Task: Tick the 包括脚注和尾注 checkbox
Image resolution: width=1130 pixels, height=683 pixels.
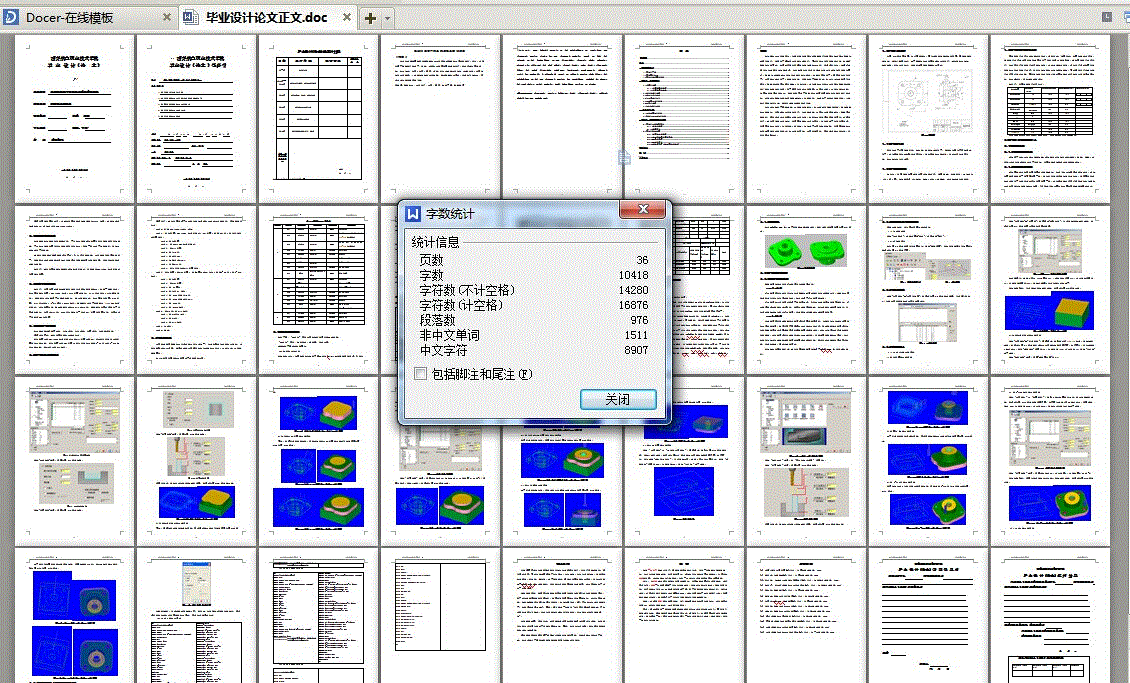Action: coord(421,374)
